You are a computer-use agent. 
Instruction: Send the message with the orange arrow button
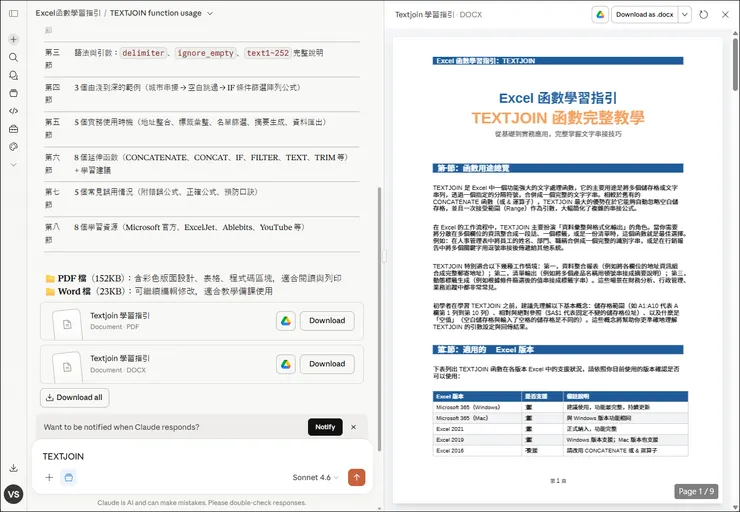tap(356, 477)
